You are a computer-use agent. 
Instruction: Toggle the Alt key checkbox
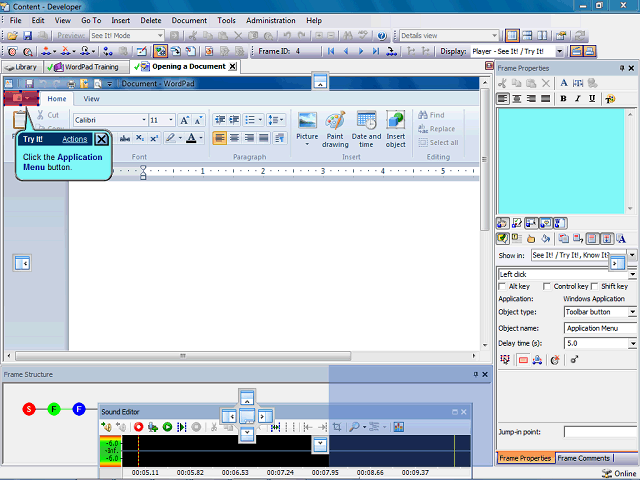[502, 287]
